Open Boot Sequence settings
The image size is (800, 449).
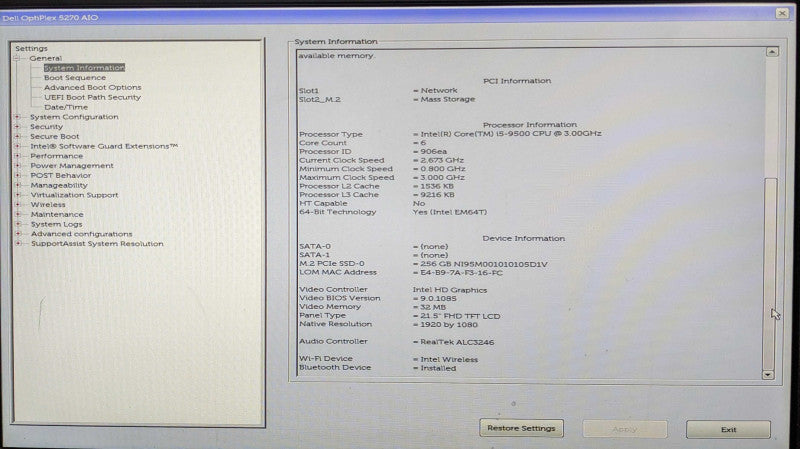click(x=75, y=78)
